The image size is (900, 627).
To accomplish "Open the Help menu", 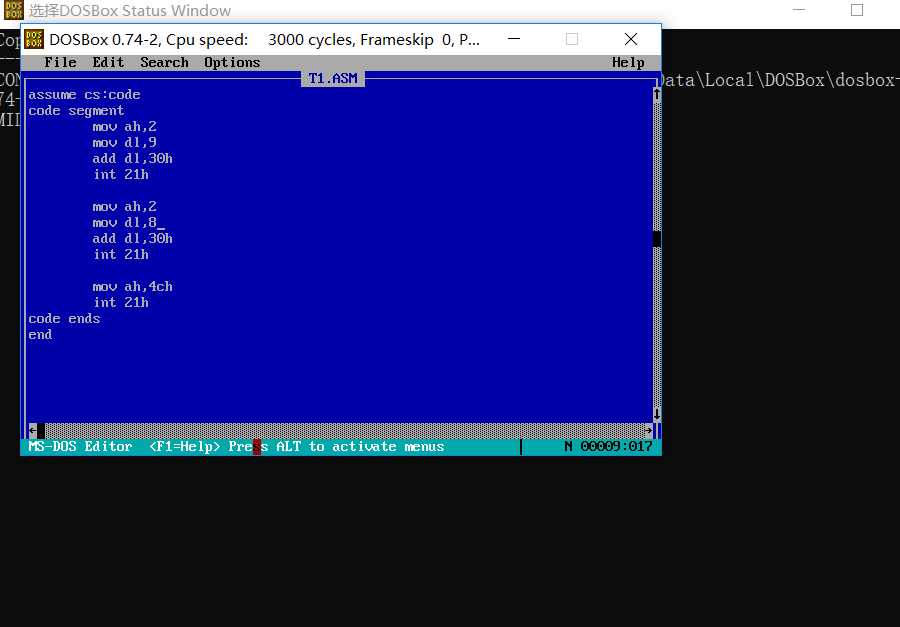I will [628, 62].
